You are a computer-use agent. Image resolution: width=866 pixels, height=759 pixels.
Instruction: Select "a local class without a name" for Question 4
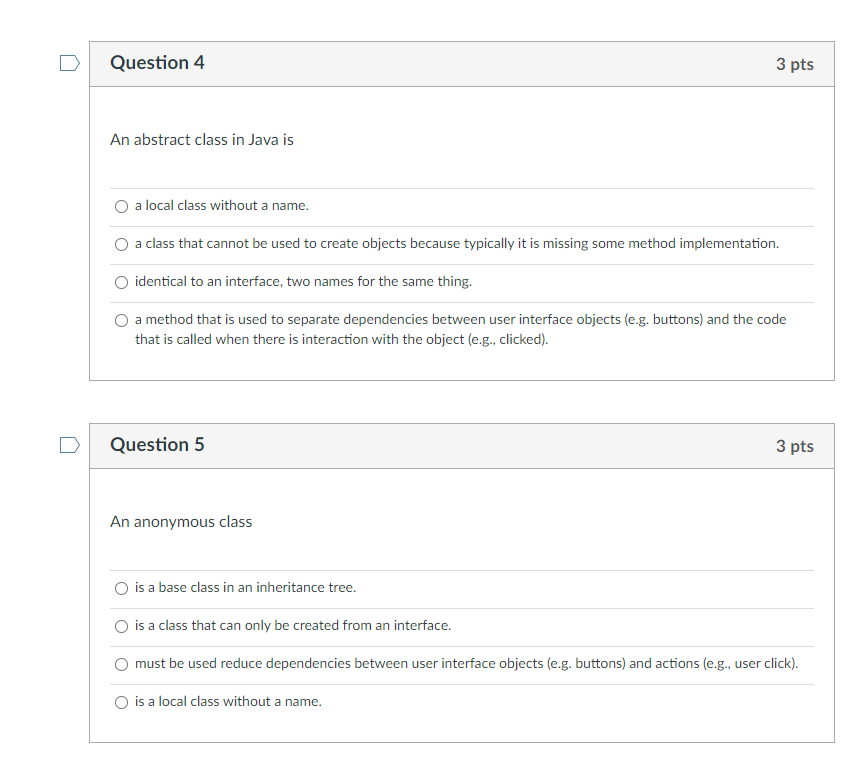point(121,206)
